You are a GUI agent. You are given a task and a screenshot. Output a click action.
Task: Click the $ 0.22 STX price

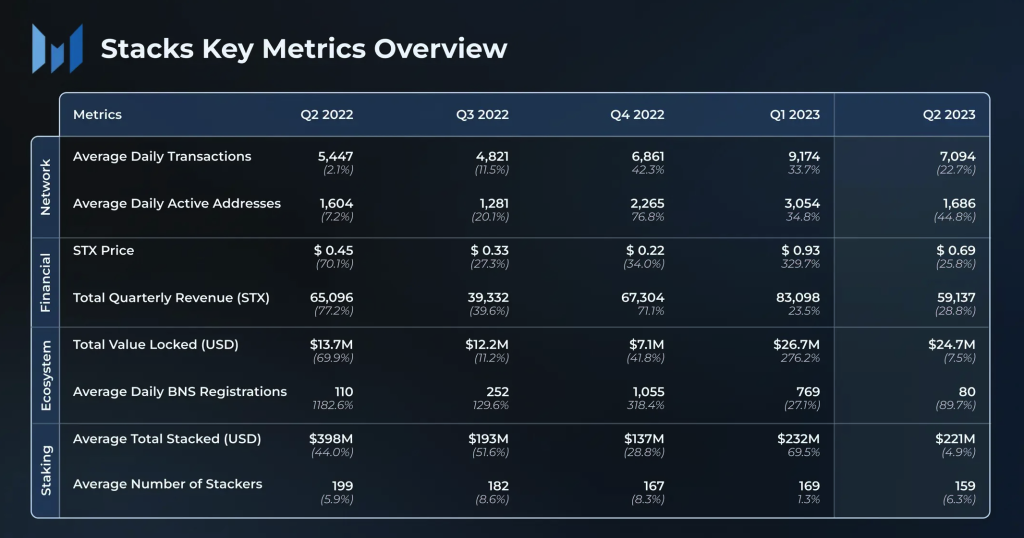645,251
